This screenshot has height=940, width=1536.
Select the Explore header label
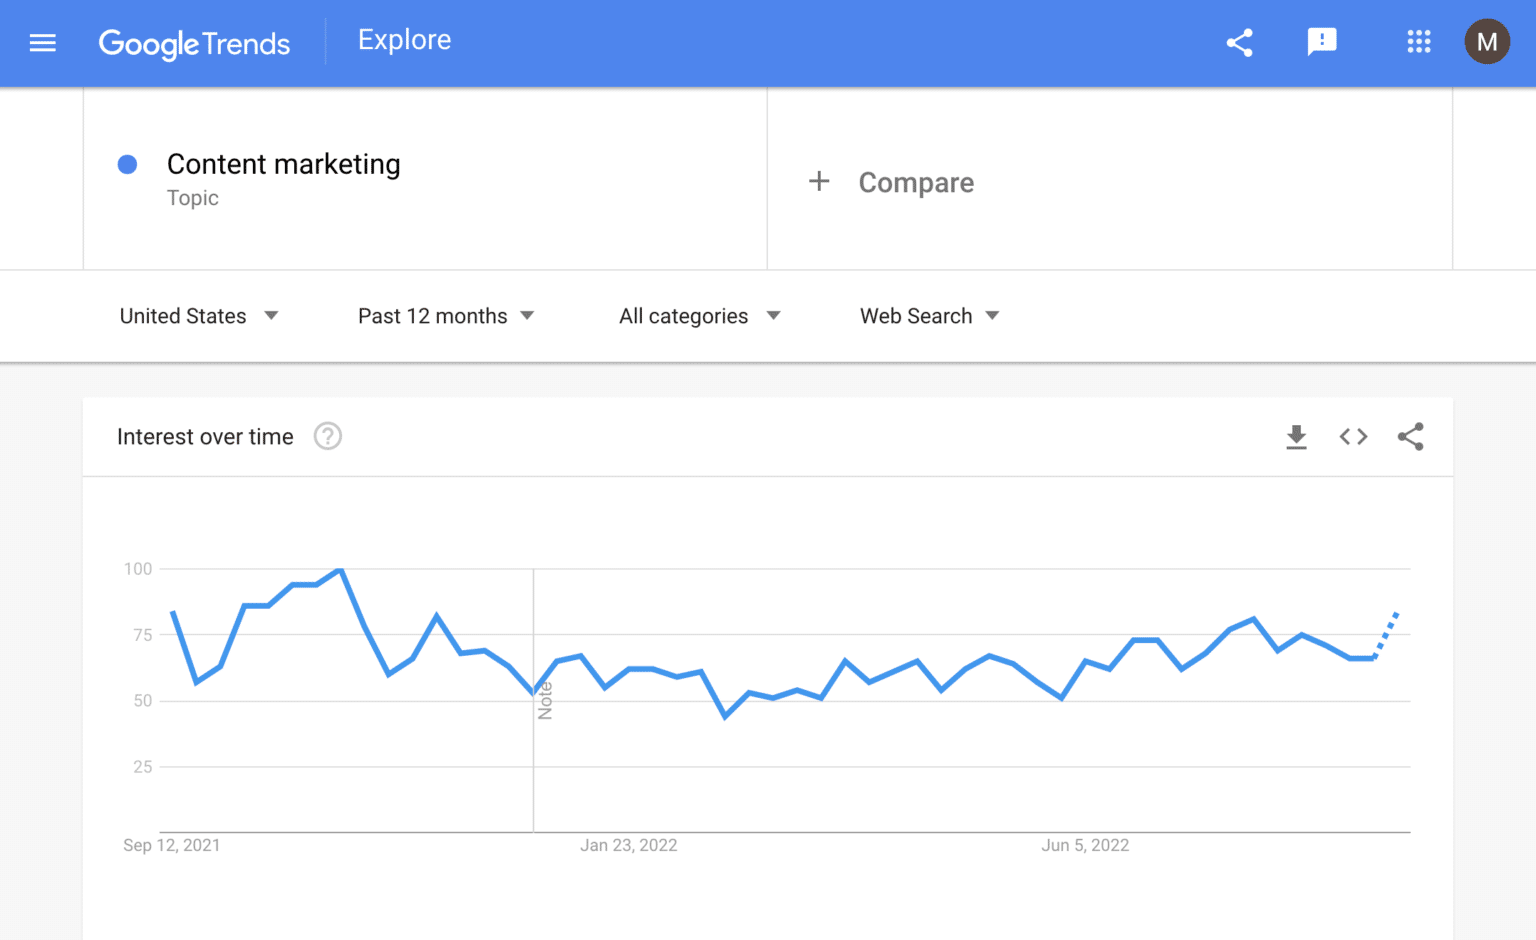pyautogui.click(x=404, y=40)
